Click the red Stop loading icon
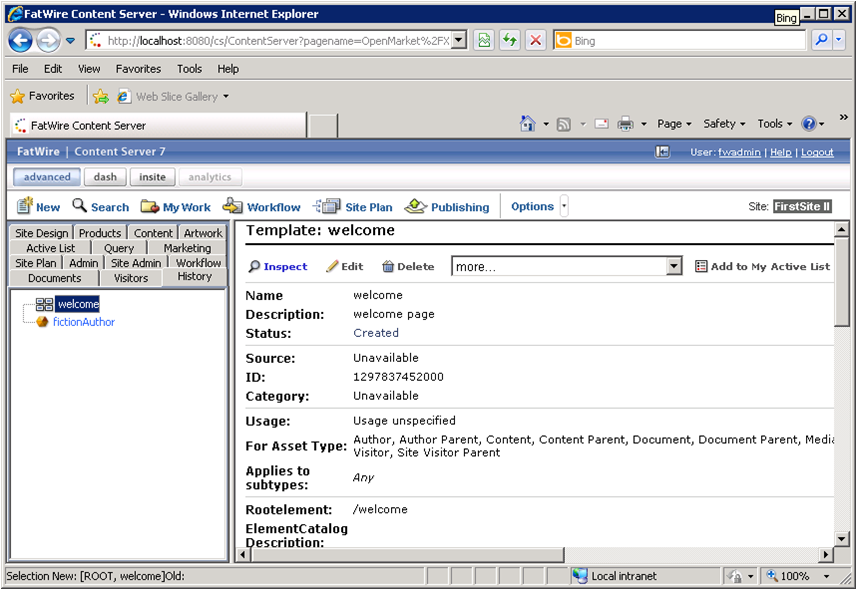The width and height of the screenshot is (857, 590). click(536, 40)
